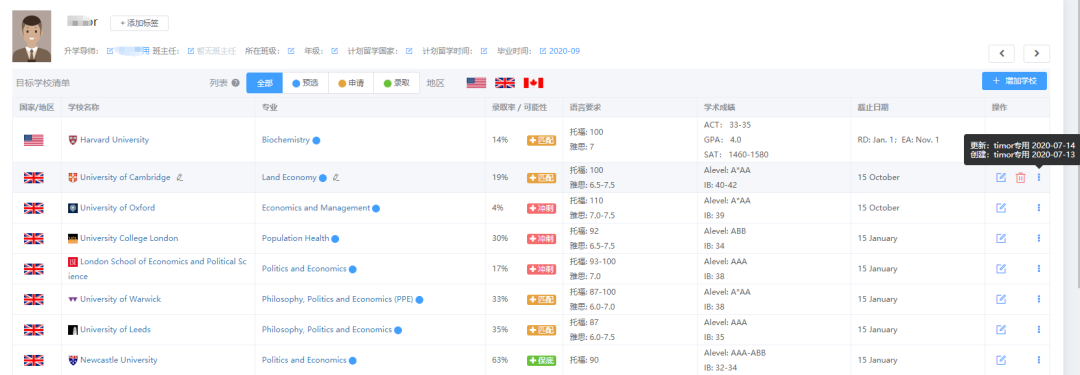Viewport: 1080px width, 375px height.
Task: Filter by United Kingdom flag icon
Action: 505,83
